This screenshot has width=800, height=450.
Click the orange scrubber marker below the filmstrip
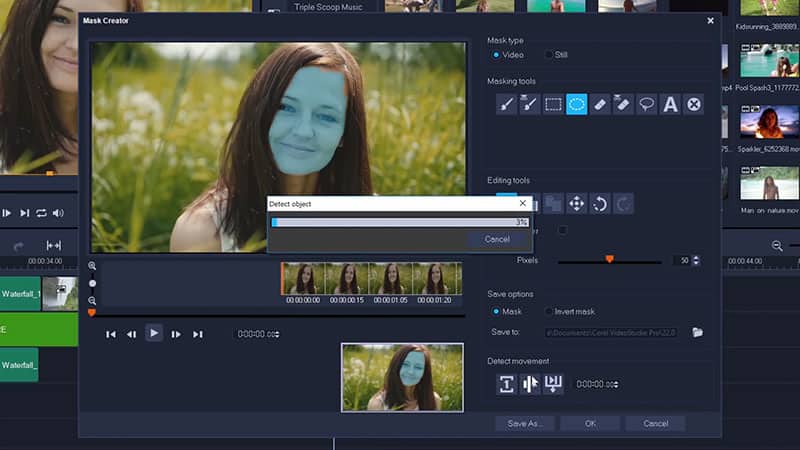coord(92,312)
